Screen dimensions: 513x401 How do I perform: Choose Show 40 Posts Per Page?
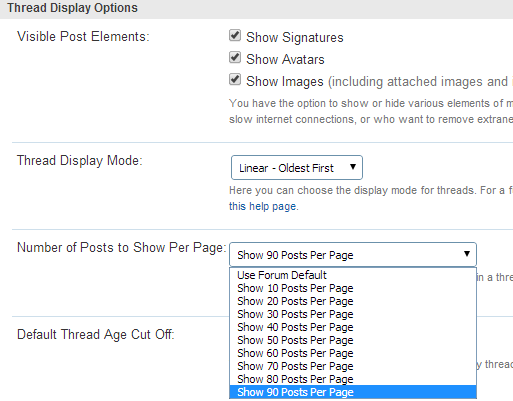[x=353, y=327]
